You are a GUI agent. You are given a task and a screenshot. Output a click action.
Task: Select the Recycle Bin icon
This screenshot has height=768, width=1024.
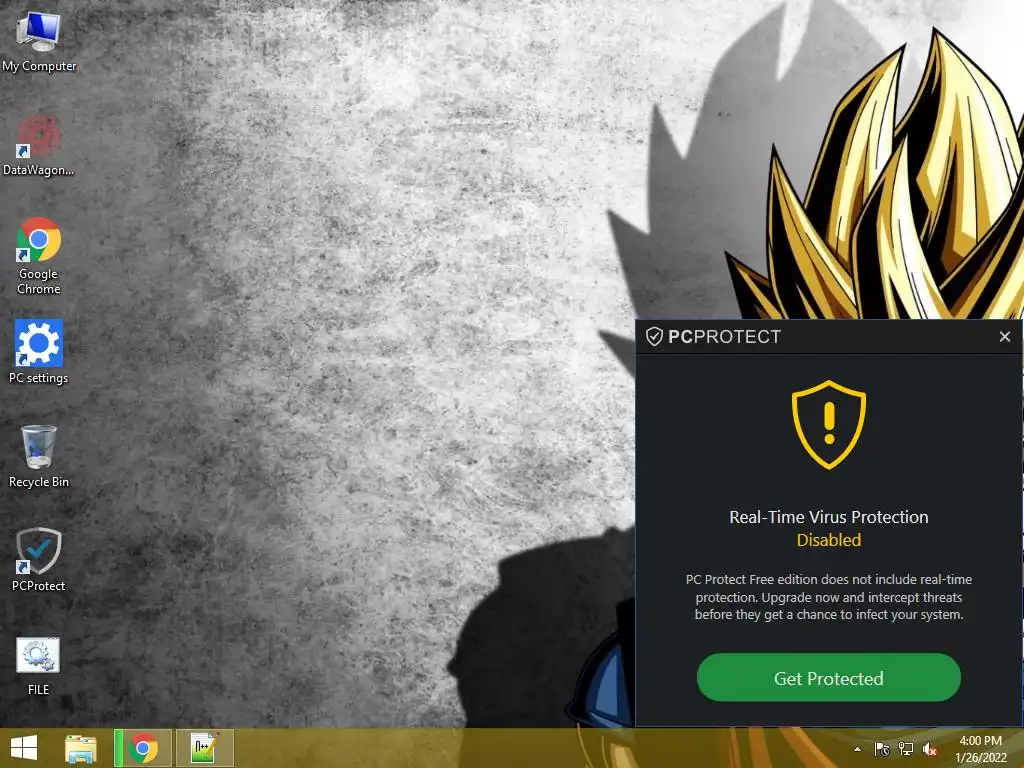39,456
